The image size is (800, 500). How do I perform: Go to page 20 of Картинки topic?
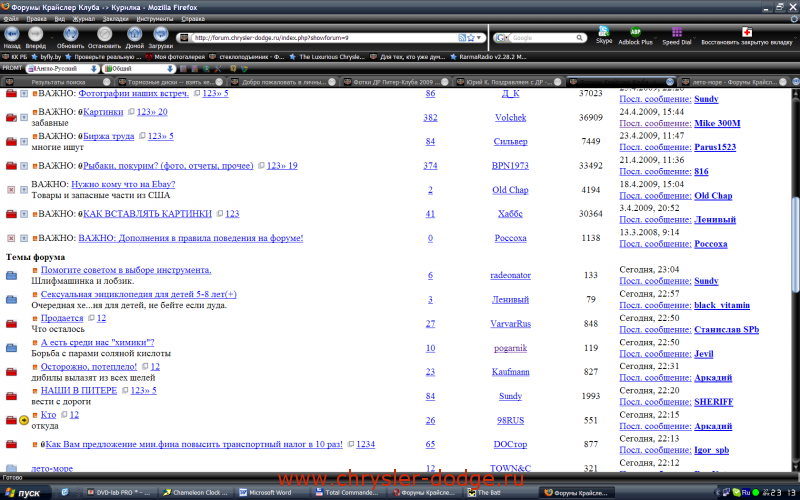tap(162, 112)
